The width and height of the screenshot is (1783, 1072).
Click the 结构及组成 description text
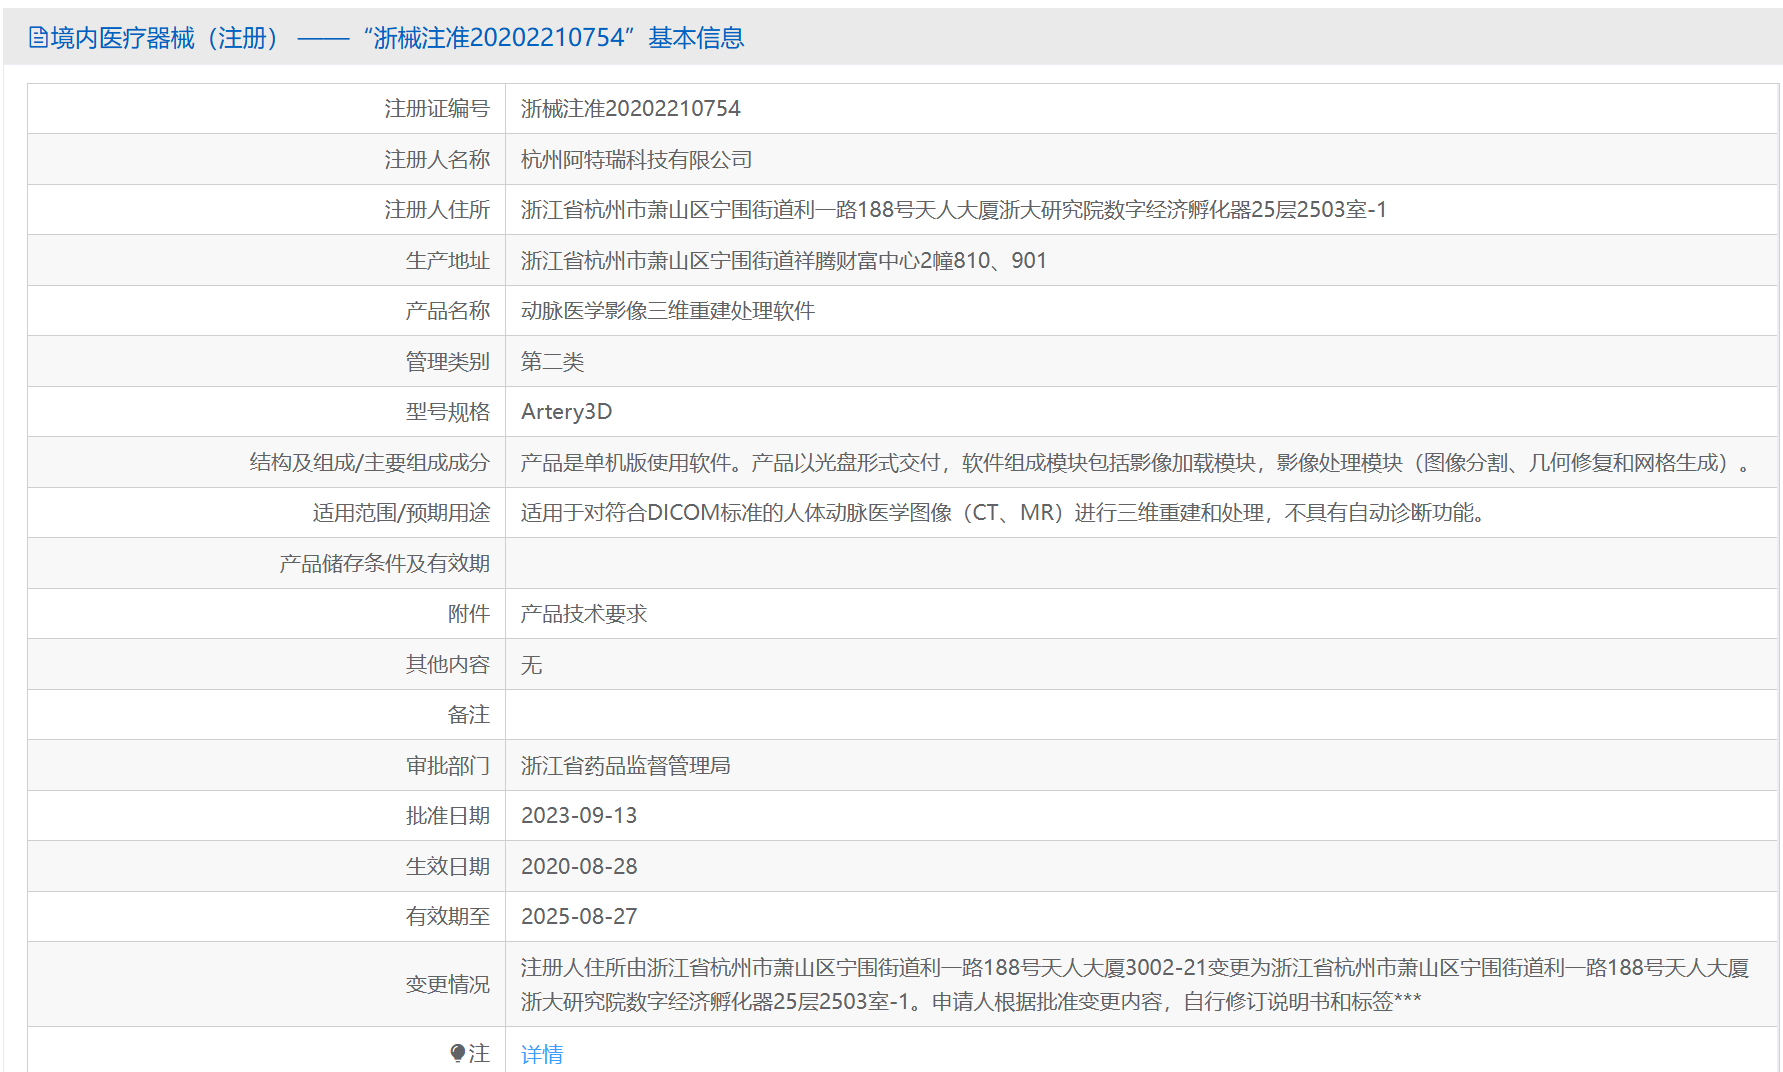(1135, 463)
